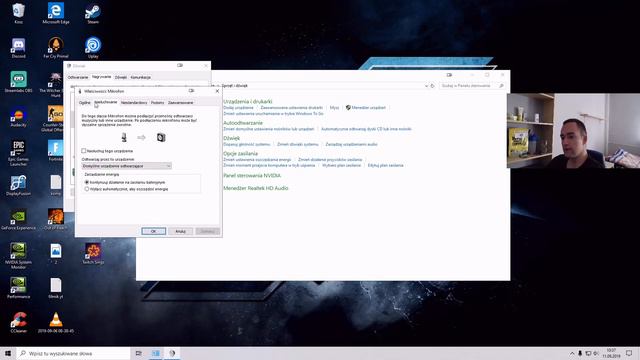Click the taskbar search box
The image size is (640, 360).
[x=73, y=353]
